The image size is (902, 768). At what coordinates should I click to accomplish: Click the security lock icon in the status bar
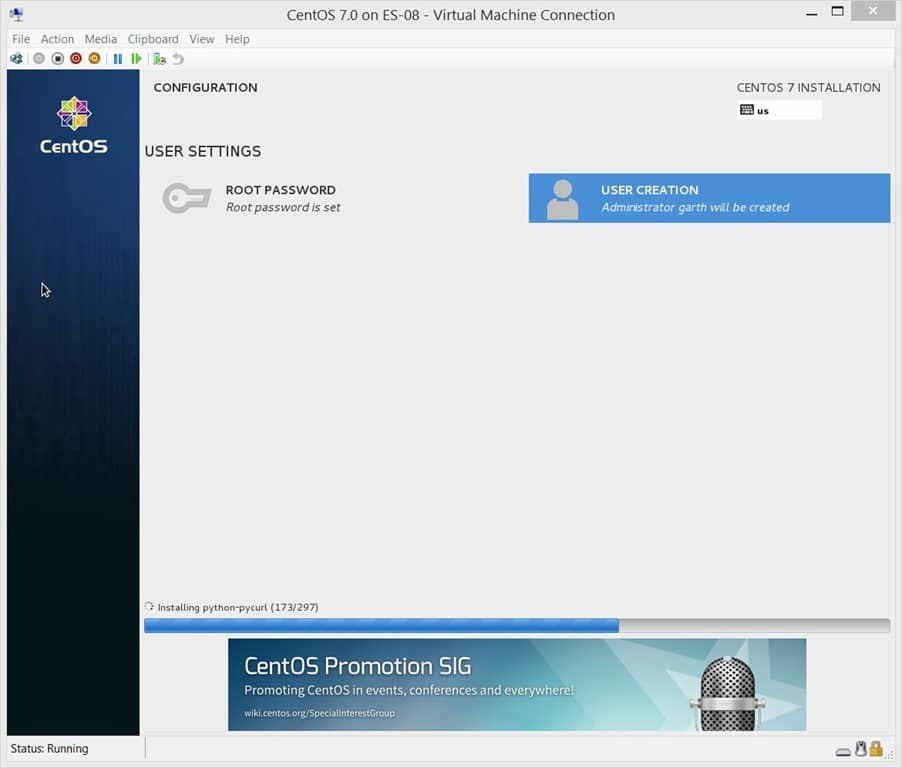click(875, 749)
